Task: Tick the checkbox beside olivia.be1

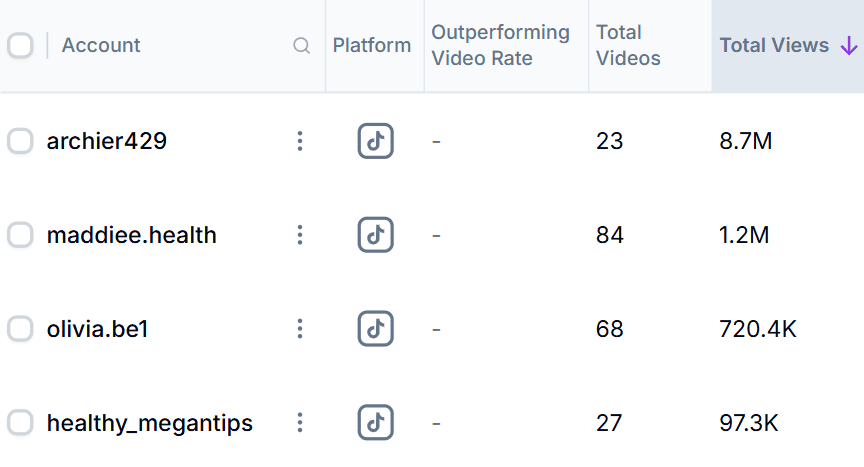Action: tap(20, 328)
